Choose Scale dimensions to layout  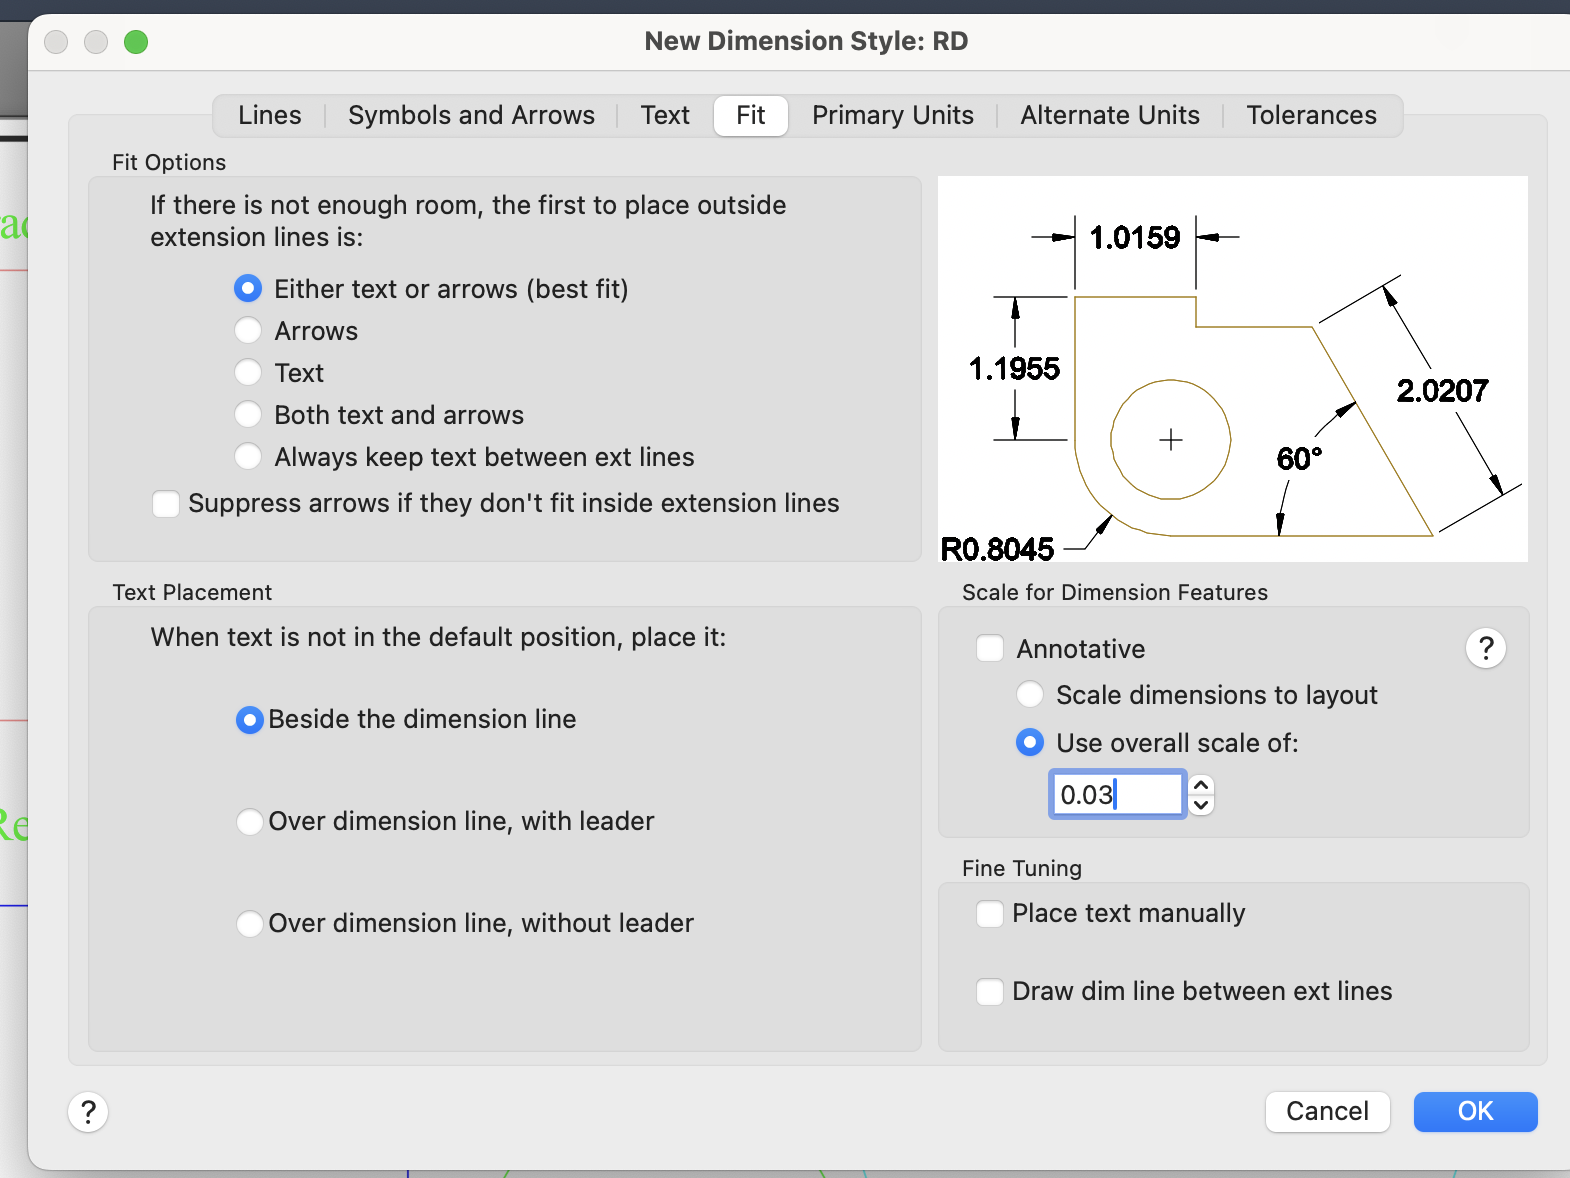pos(1029,695)
